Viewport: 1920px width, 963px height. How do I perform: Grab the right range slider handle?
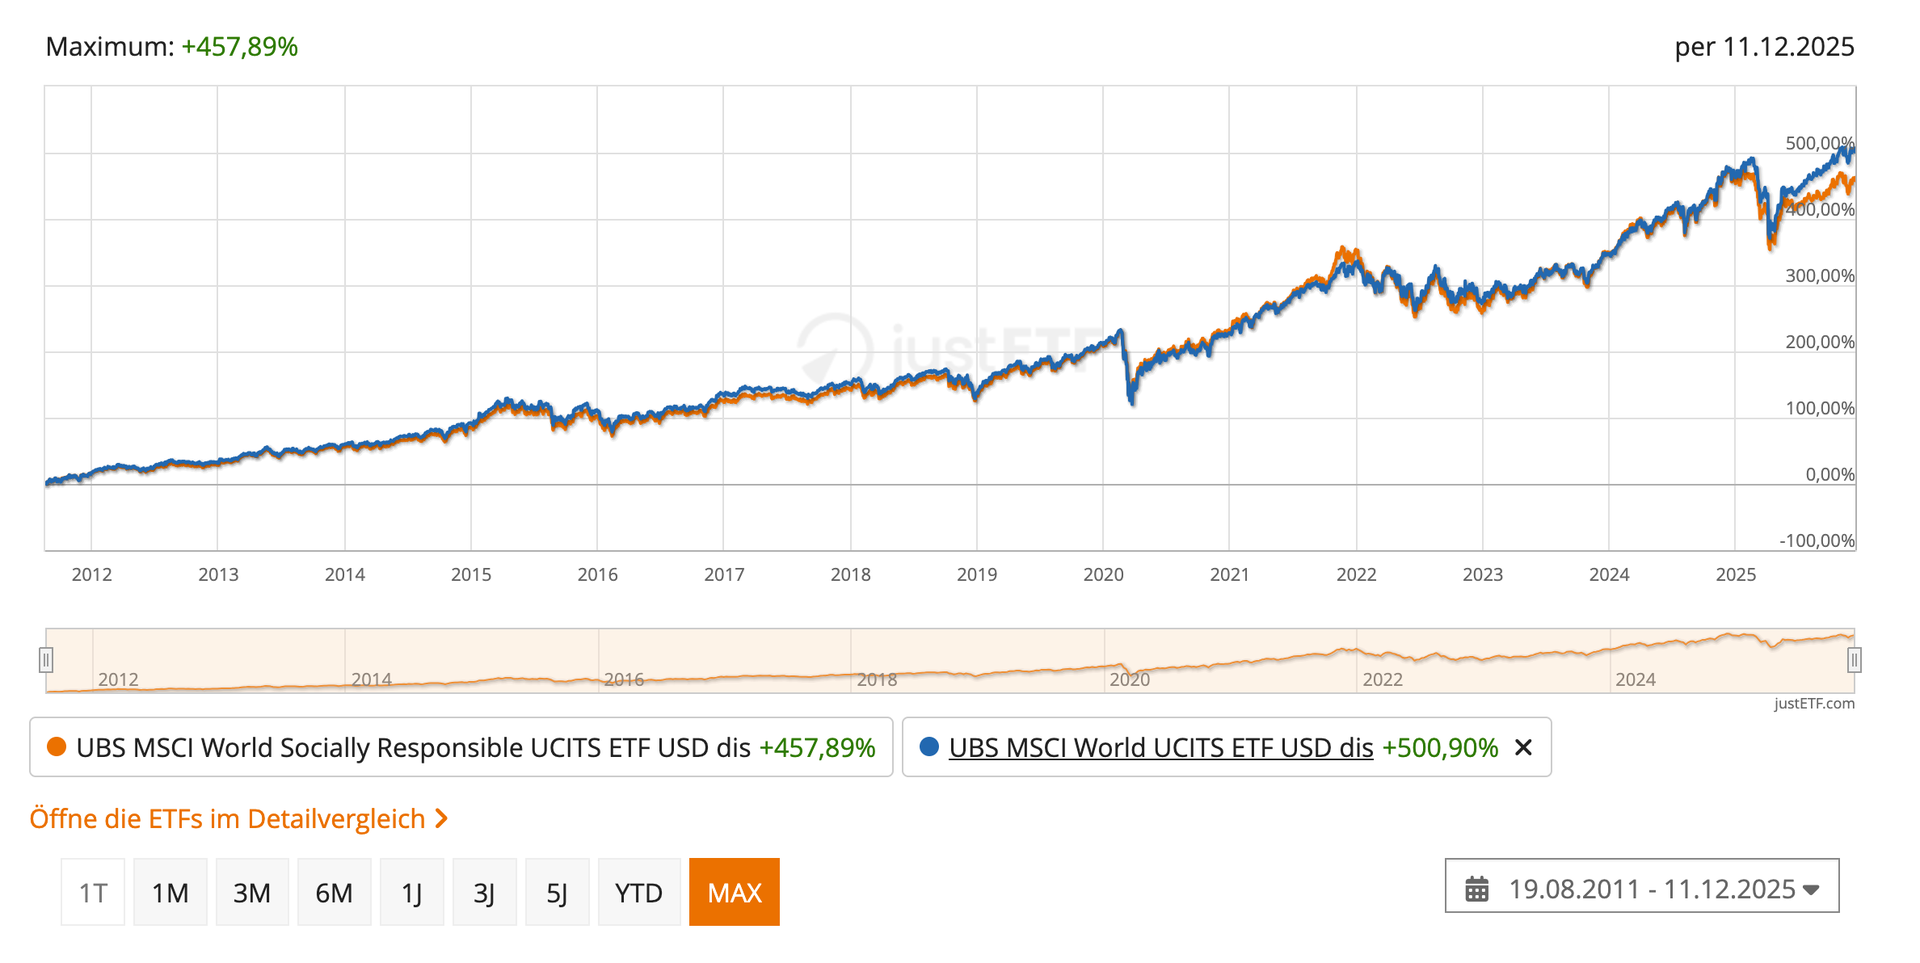[1854, 660]
